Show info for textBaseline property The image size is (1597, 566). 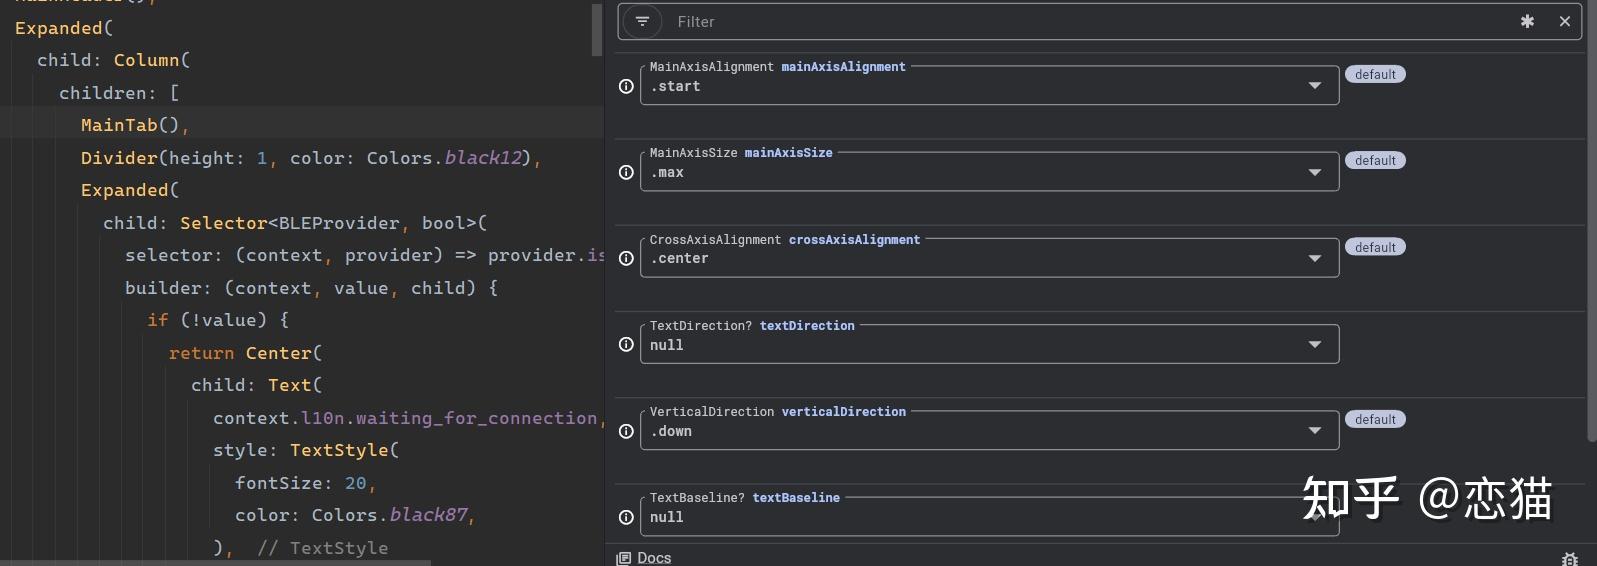[x=626, y=517]
